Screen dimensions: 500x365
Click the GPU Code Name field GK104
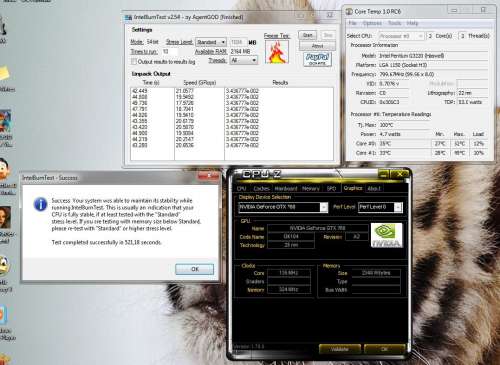[291, 236]
